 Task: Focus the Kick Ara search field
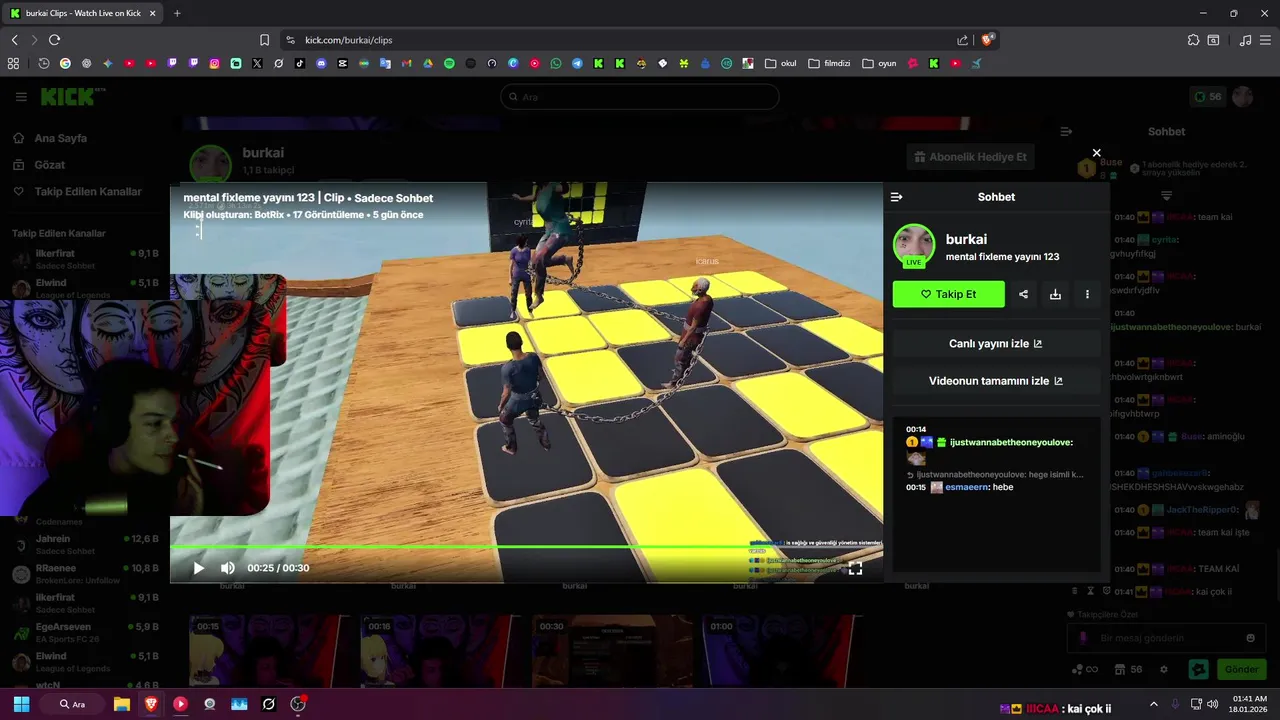click(x=640, y=97)
